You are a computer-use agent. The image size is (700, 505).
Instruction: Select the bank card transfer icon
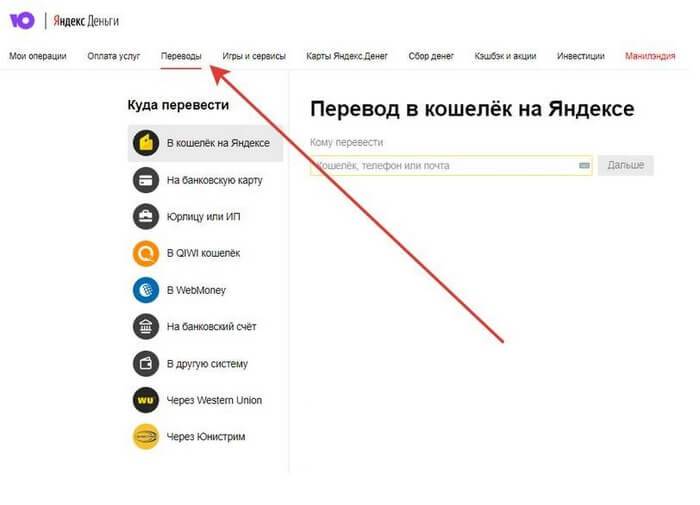[x=146, y=180]
